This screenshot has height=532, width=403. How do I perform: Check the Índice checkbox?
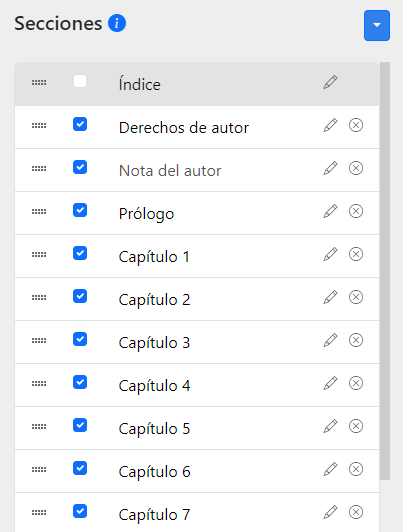pos(80,81)
